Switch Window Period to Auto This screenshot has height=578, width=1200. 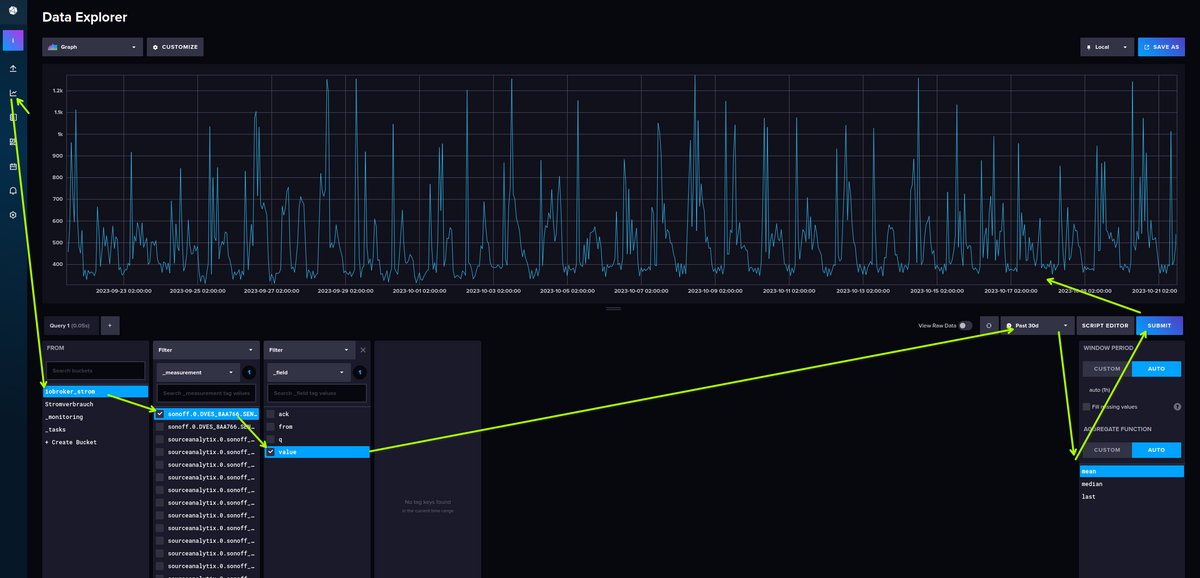pos(1155,369)
